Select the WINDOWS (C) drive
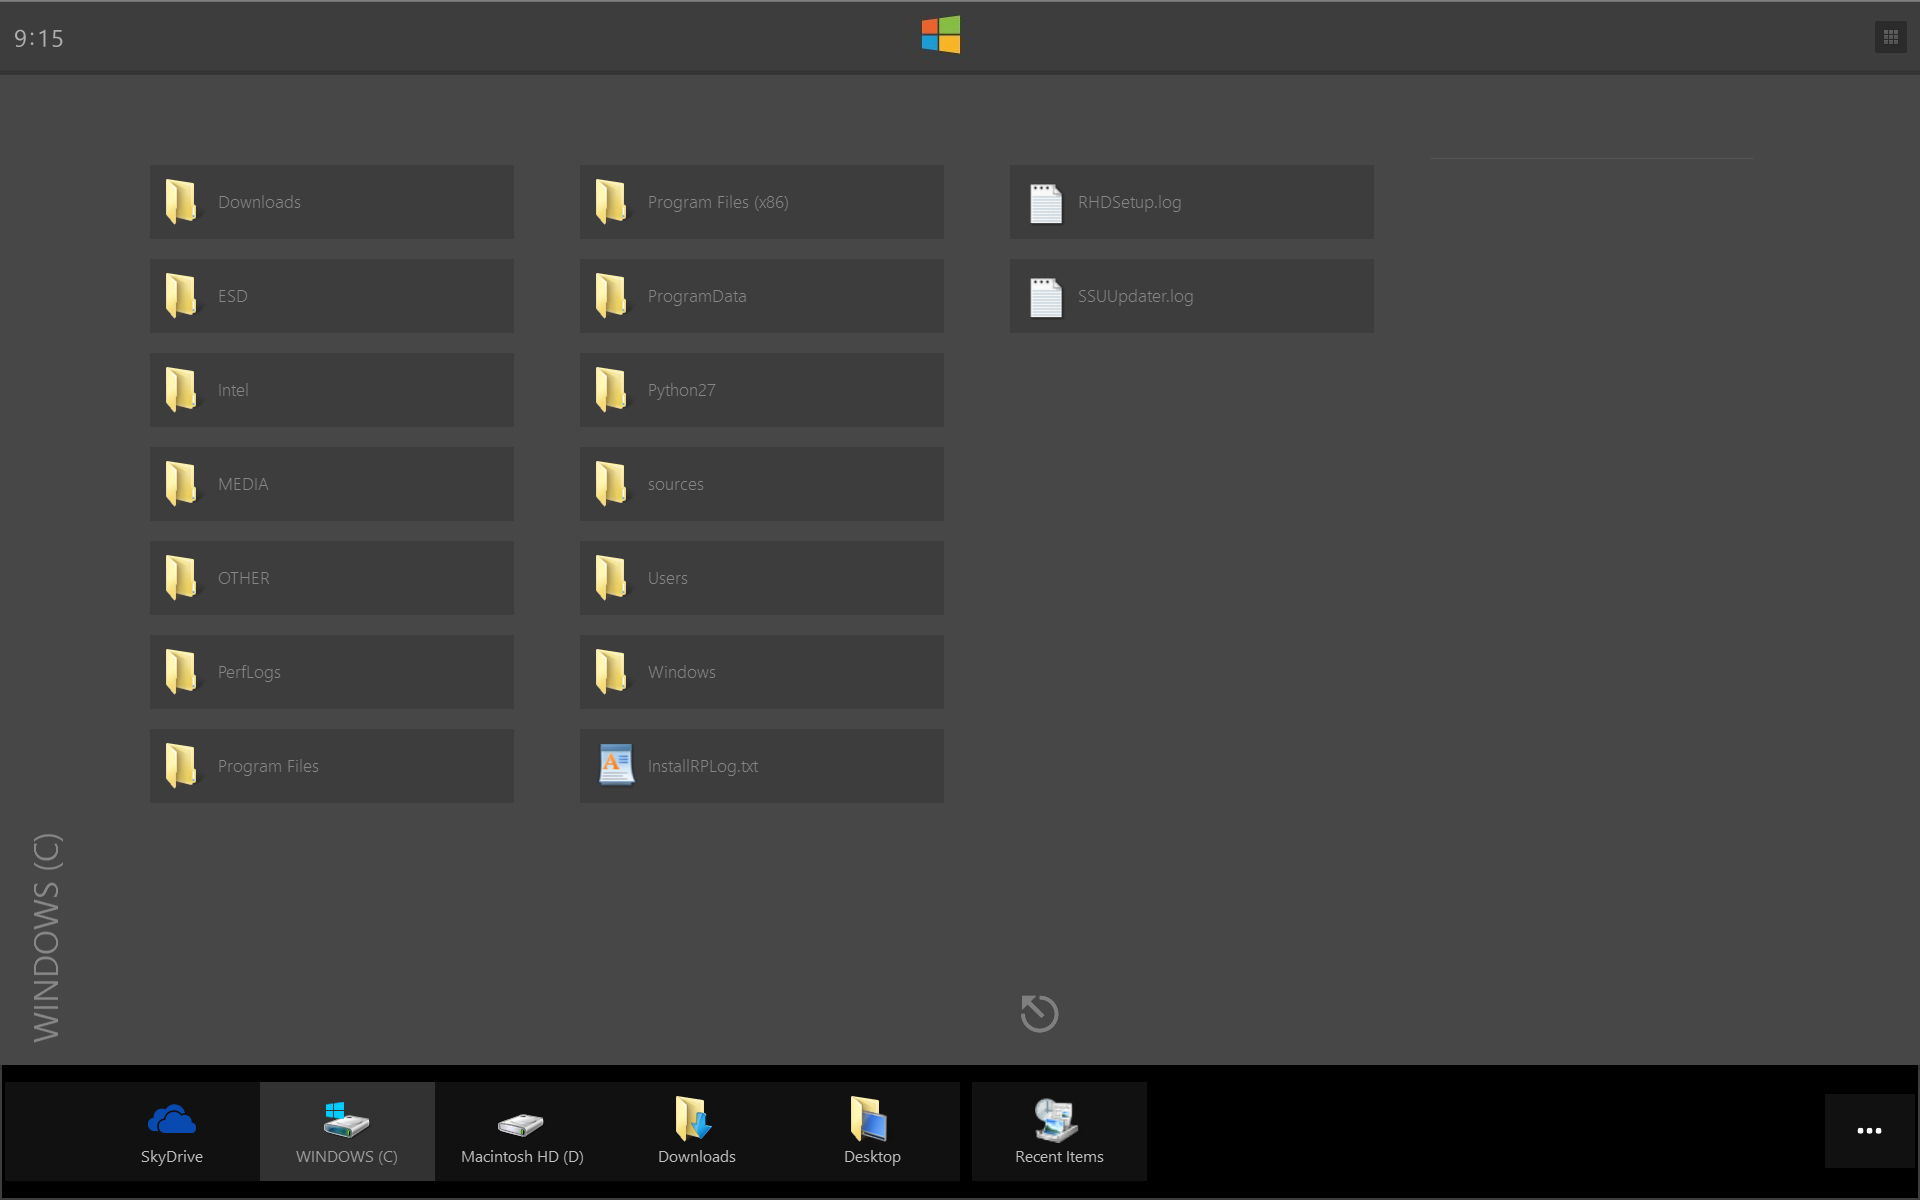 pos(347,1132)
